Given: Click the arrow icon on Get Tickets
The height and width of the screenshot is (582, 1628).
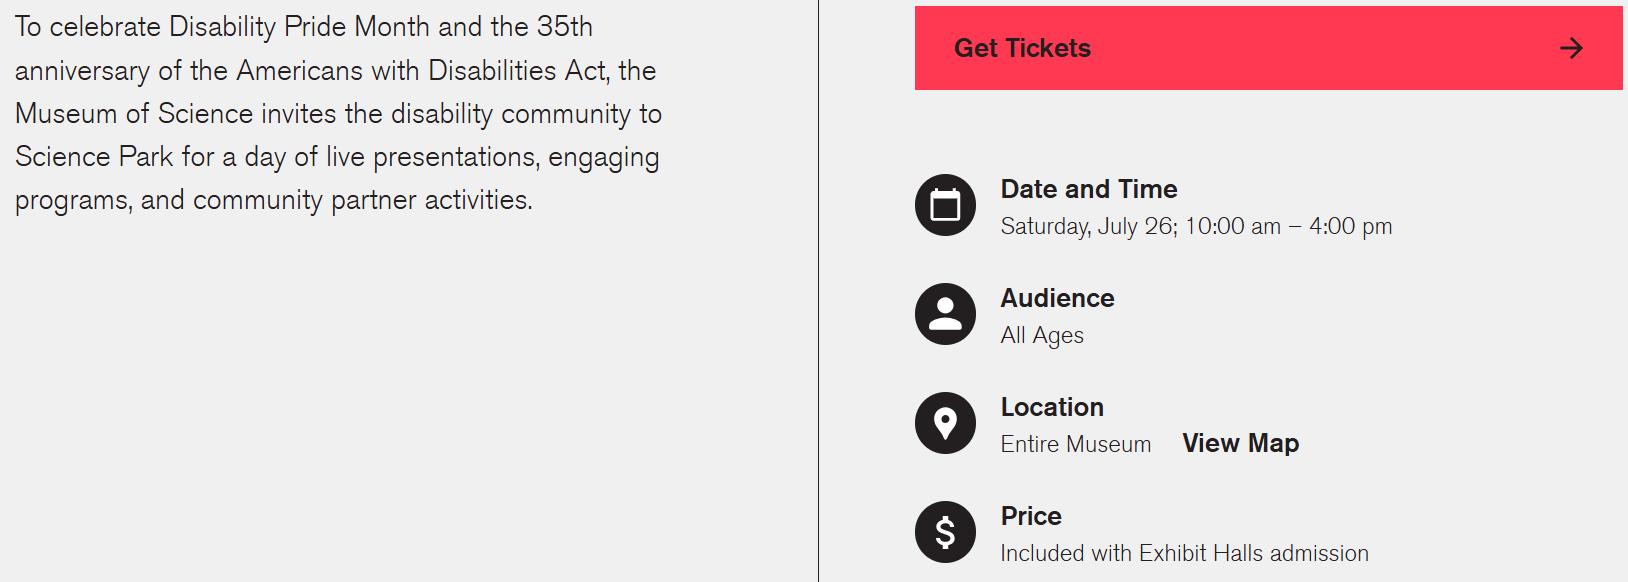Looking at the screenshot, I should point(1571,48).
